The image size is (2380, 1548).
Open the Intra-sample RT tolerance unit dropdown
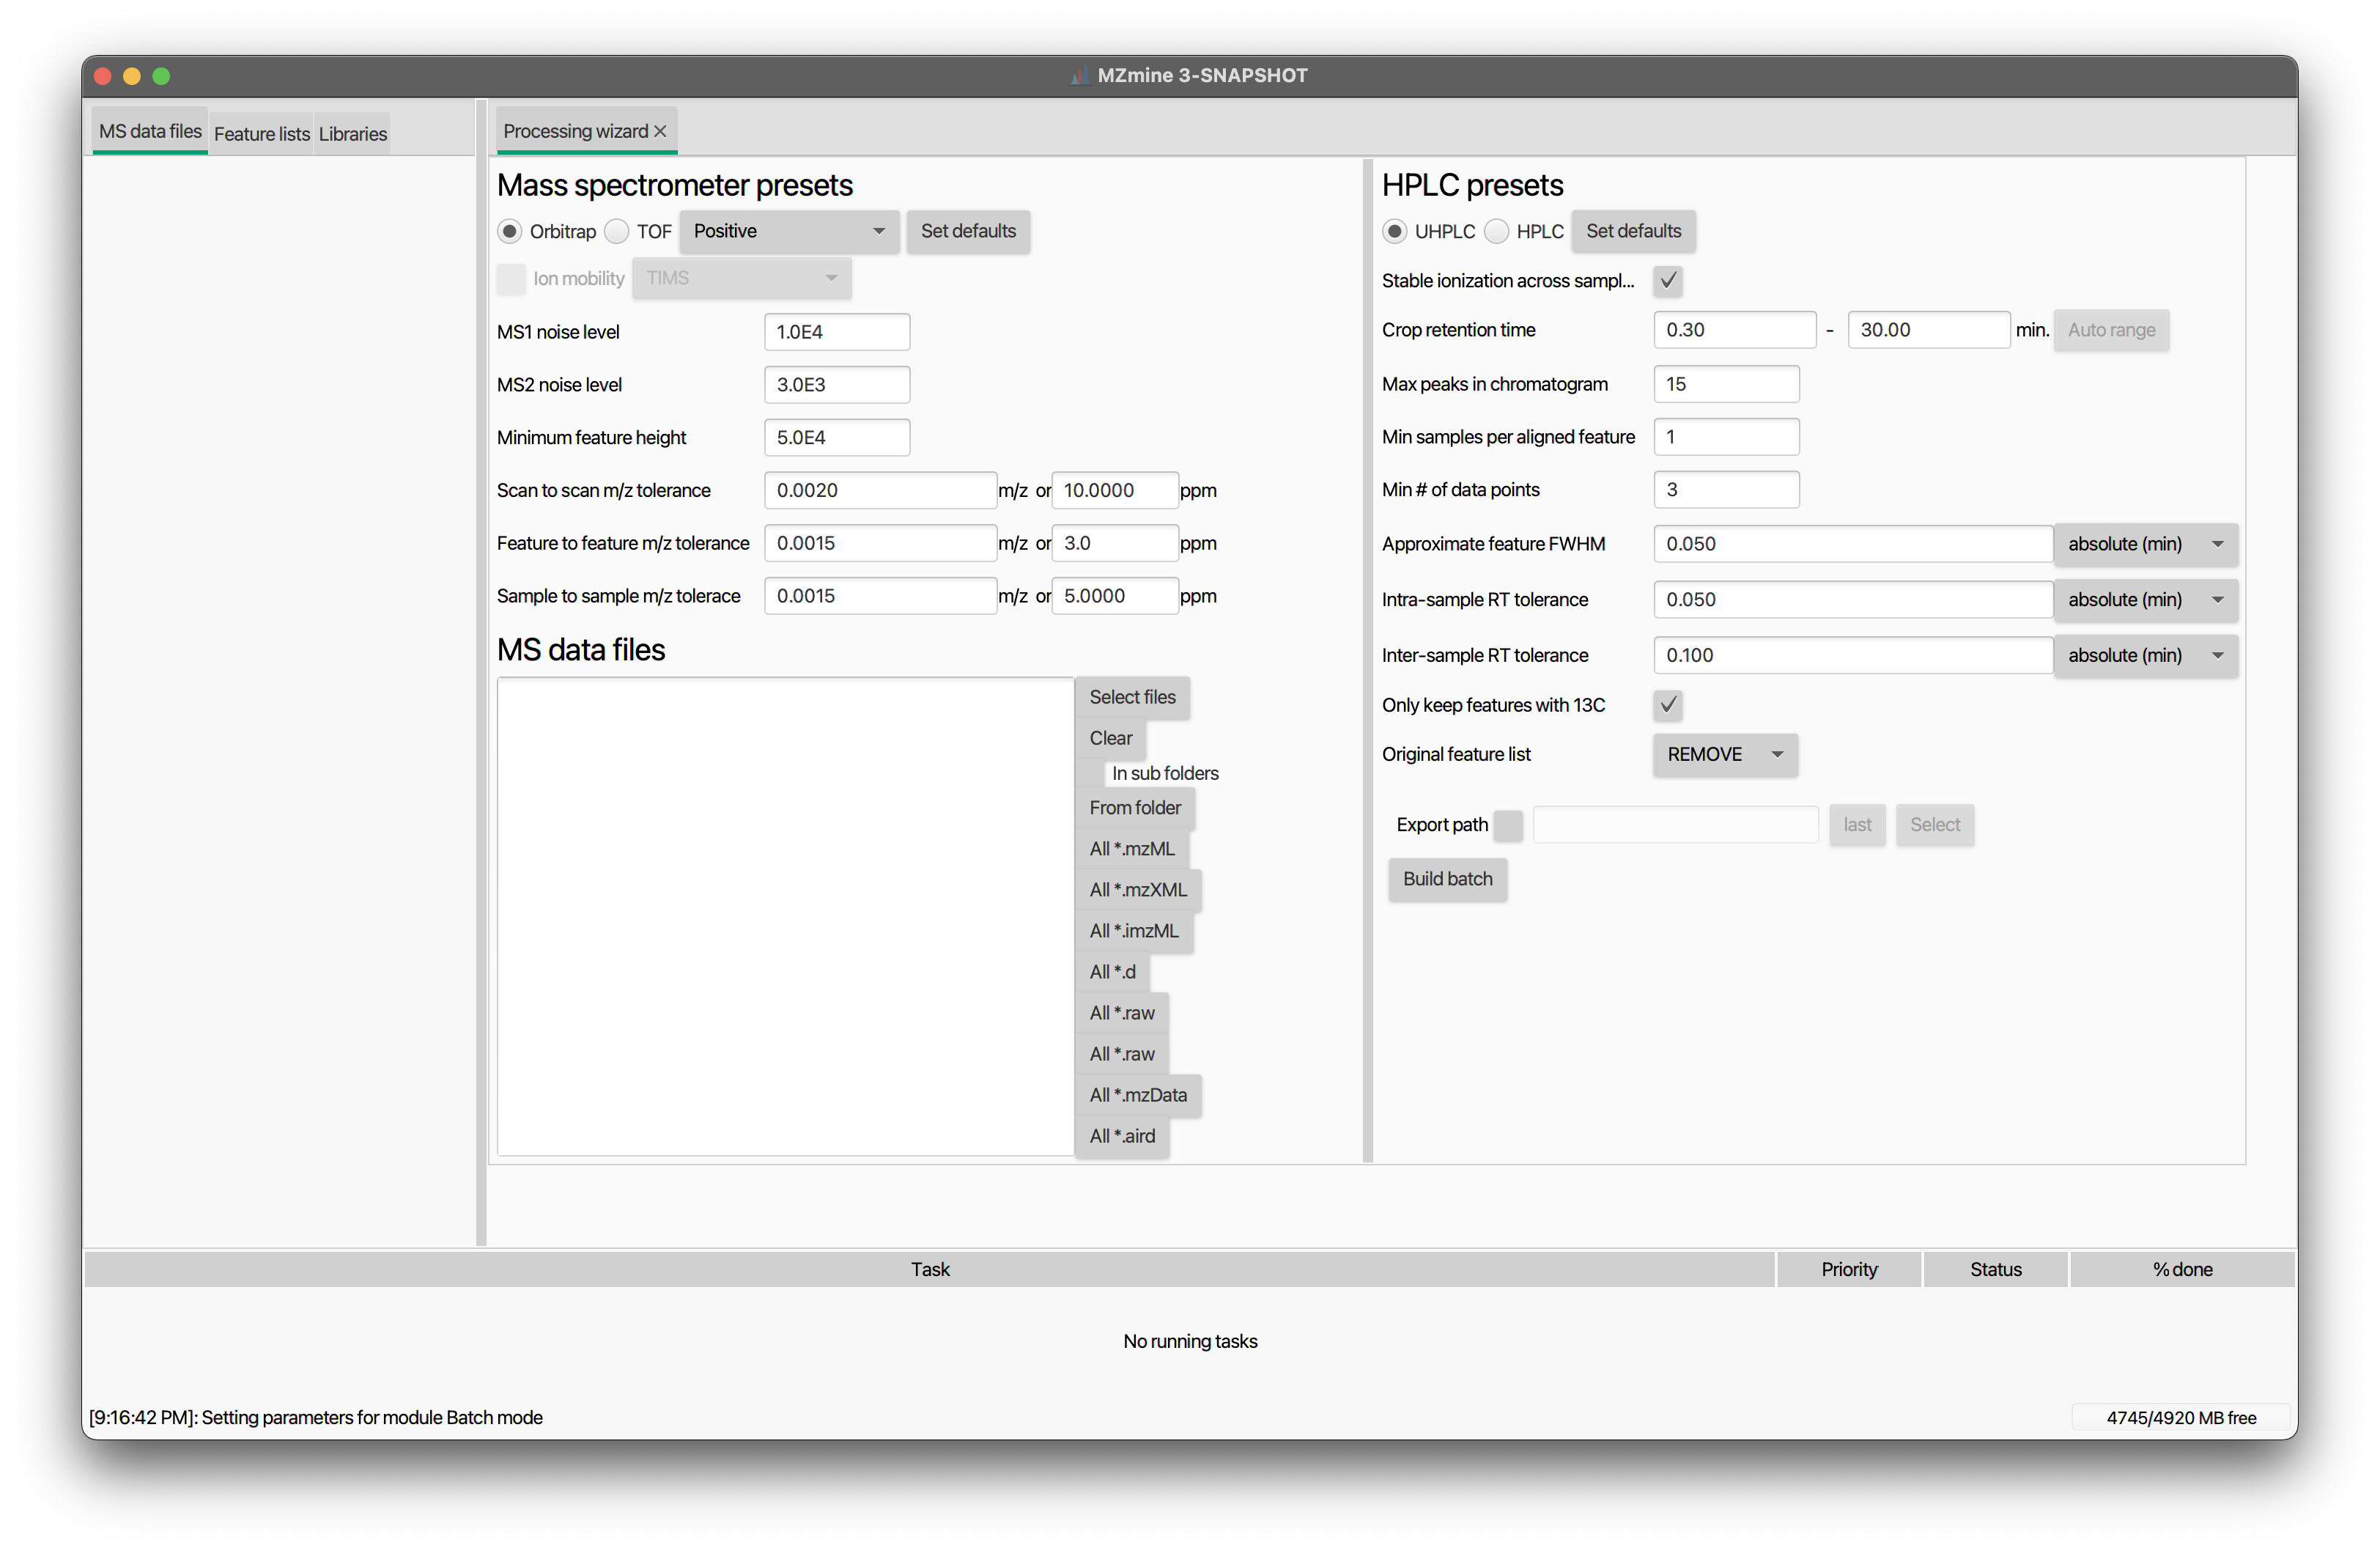point(2145,600)
